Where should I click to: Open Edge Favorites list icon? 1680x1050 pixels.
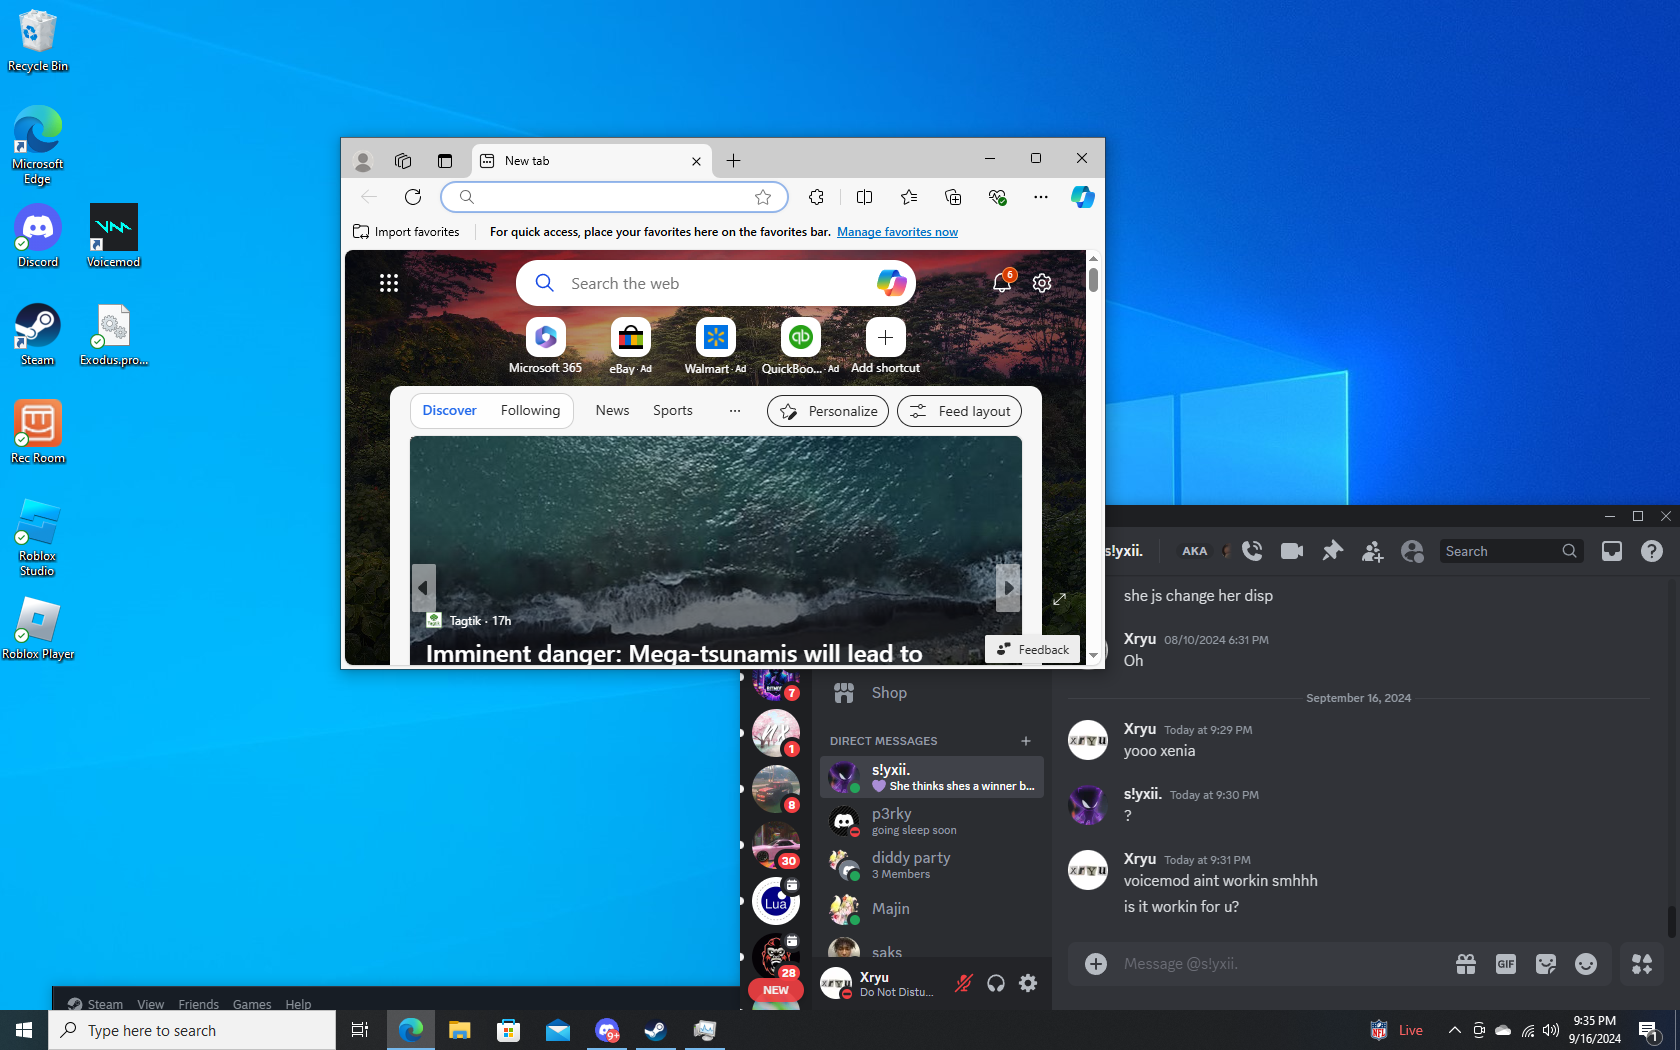tap(909, 197)
